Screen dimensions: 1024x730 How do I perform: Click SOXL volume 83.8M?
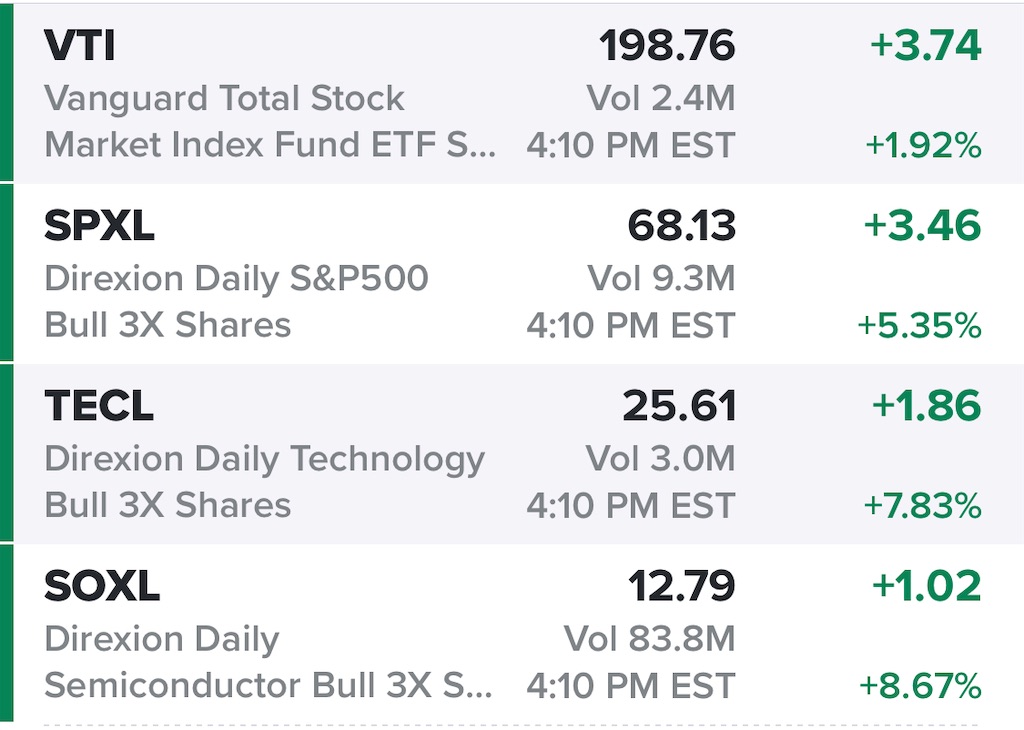click(x=649, y=639)
